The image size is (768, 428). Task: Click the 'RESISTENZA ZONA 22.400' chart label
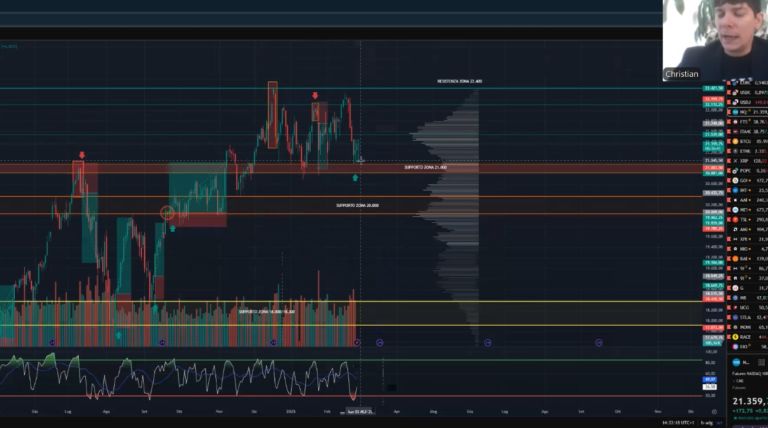click(459, 81)
